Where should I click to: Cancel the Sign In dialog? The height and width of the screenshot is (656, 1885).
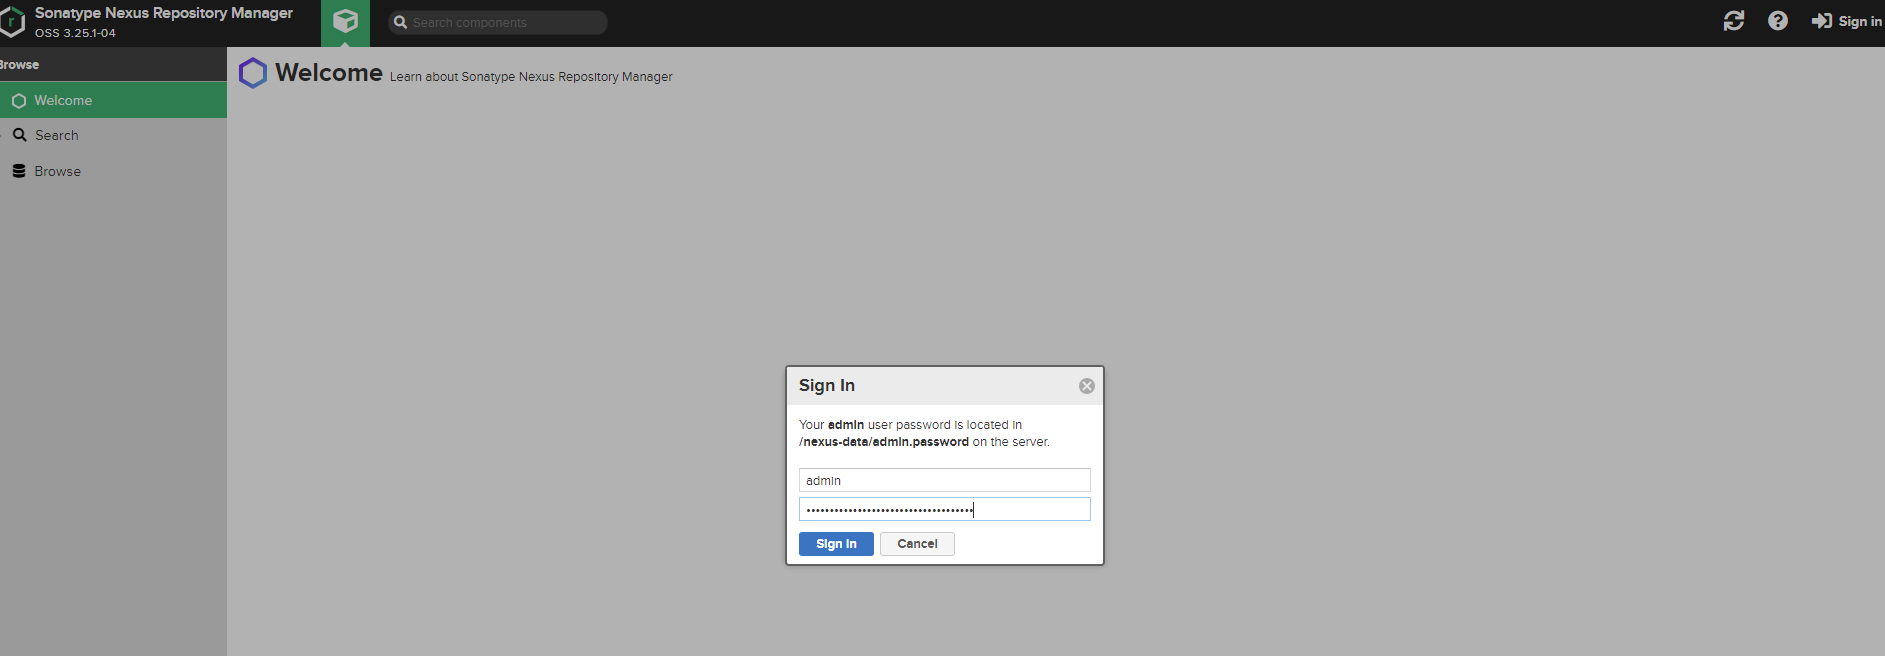tap(917, 544)
